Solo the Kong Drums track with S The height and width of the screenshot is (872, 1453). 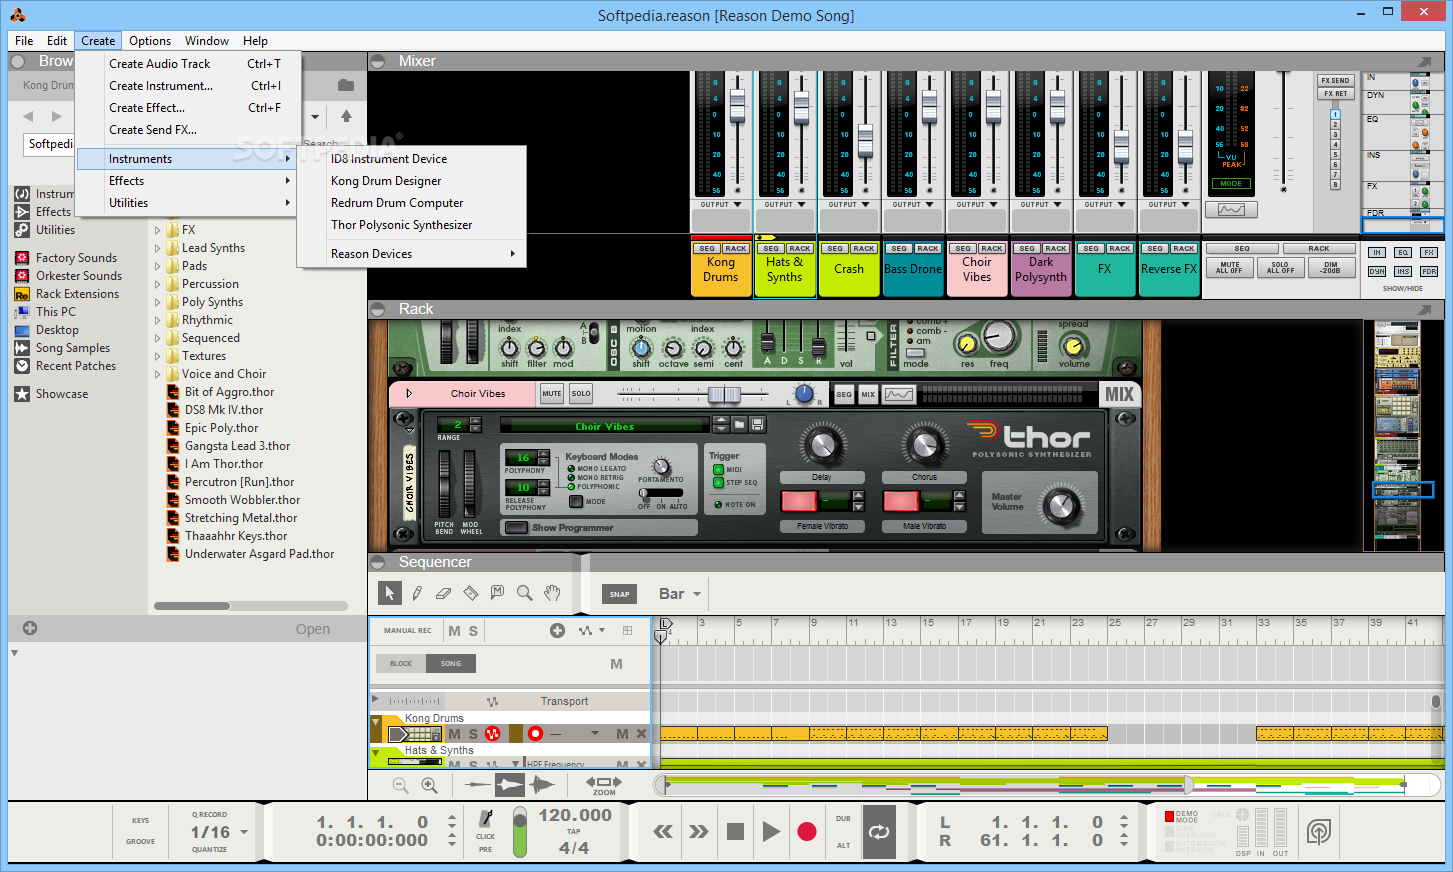(x=473, y=734)
